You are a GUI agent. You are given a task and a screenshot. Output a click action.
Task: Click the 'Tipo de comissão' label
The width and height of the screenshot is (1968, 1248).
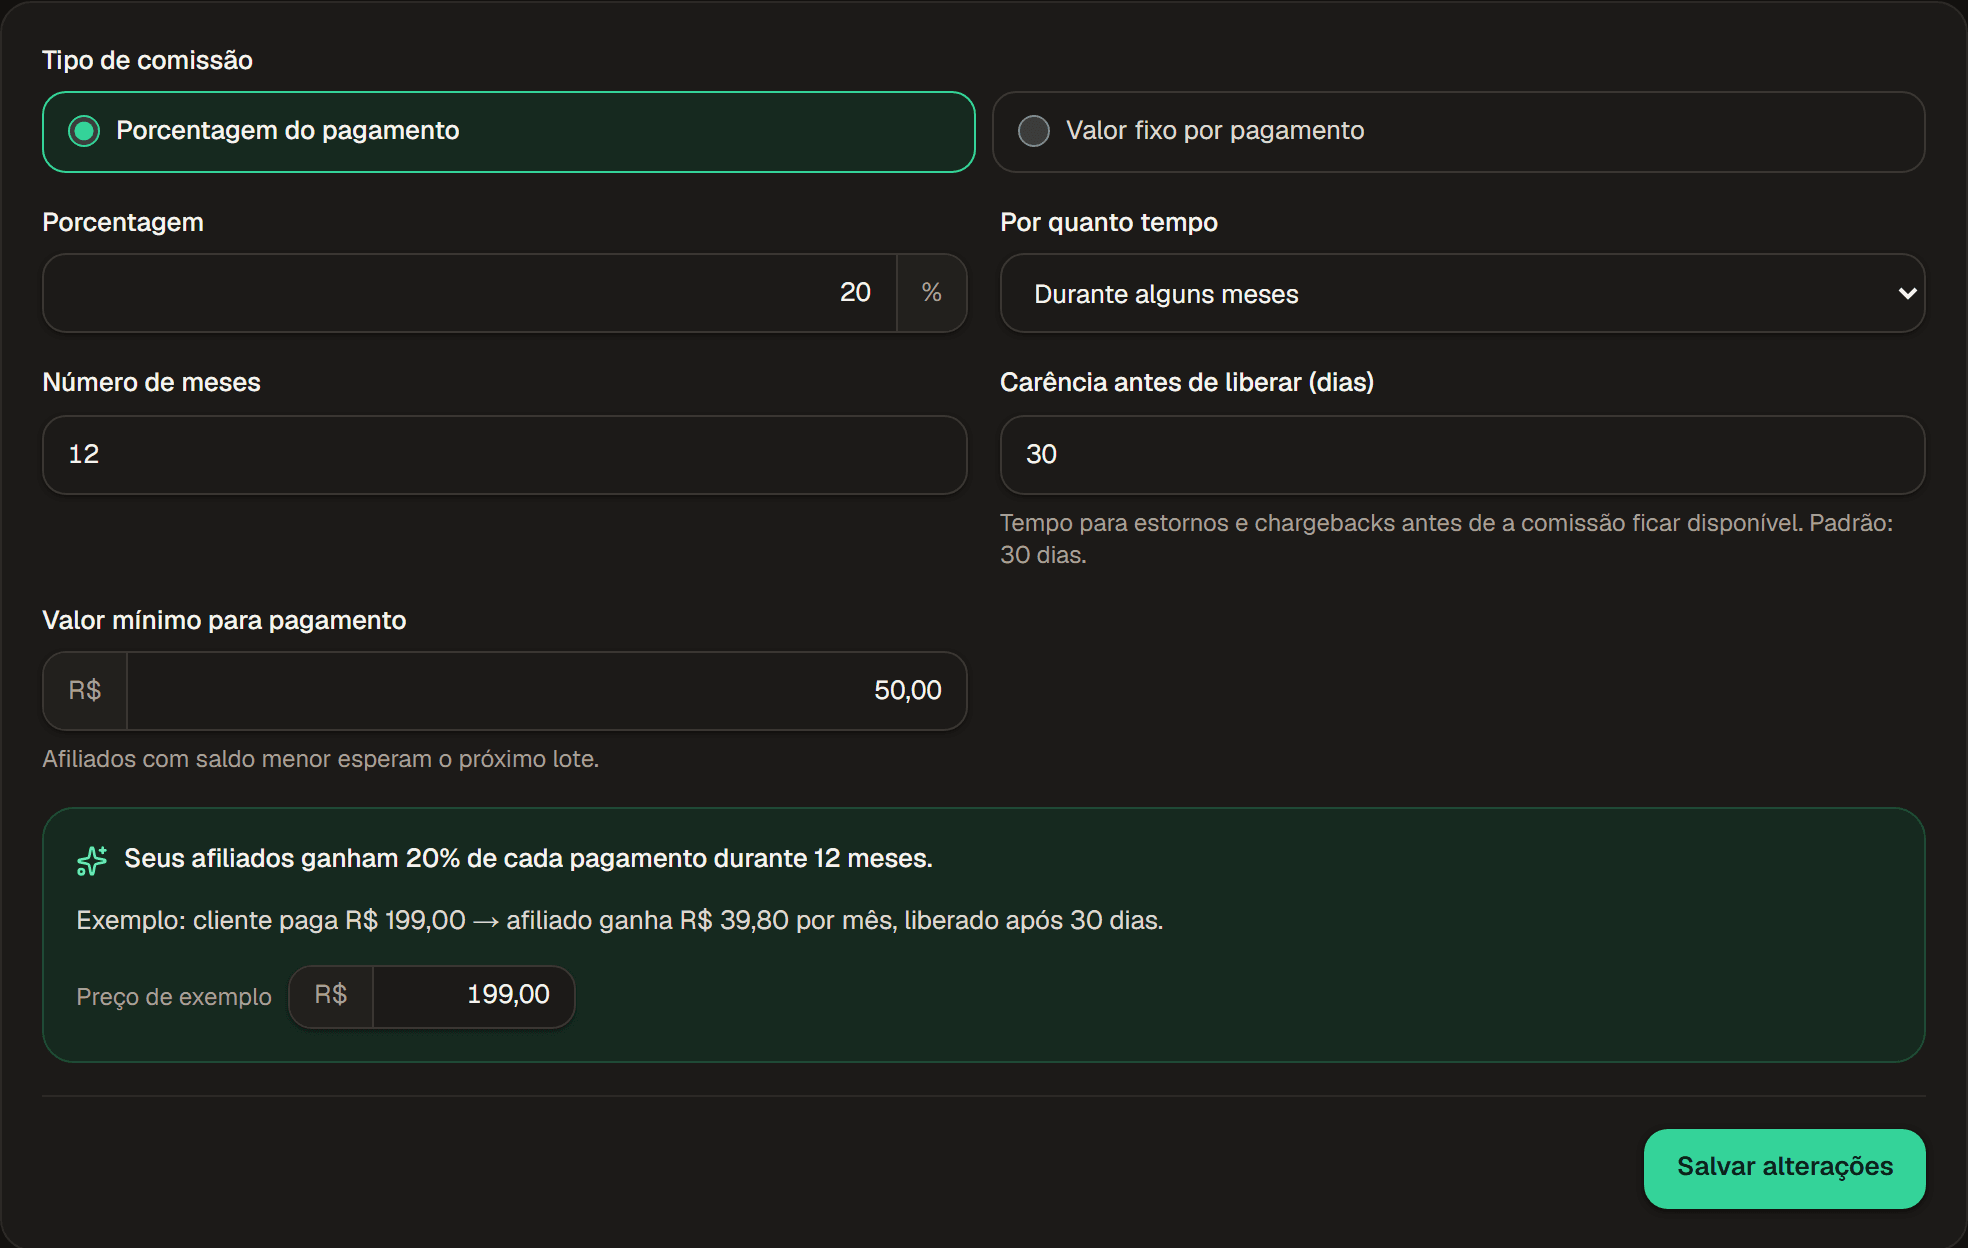click(147, 61)
